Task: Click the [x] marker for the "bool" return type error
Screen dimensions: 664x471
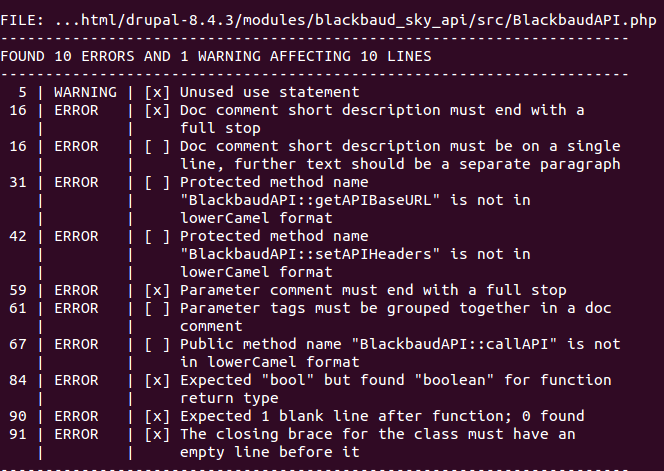Action: (157, 380)
